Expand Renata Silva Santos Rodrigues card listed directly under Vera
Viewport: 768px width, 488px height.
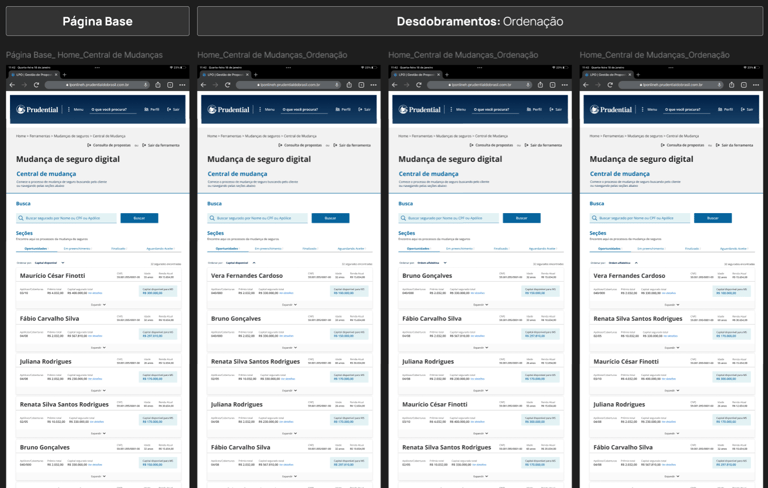672,348
